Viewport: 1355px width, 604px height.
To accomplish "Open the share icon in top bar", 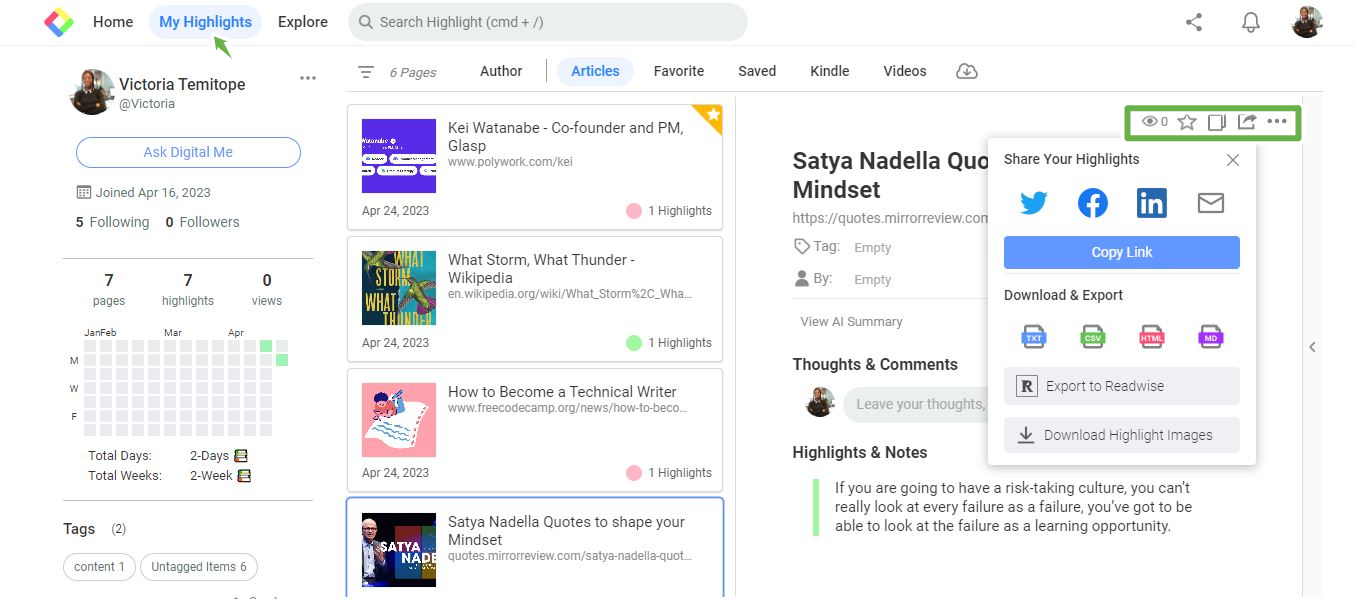I will click(1194, 22).
